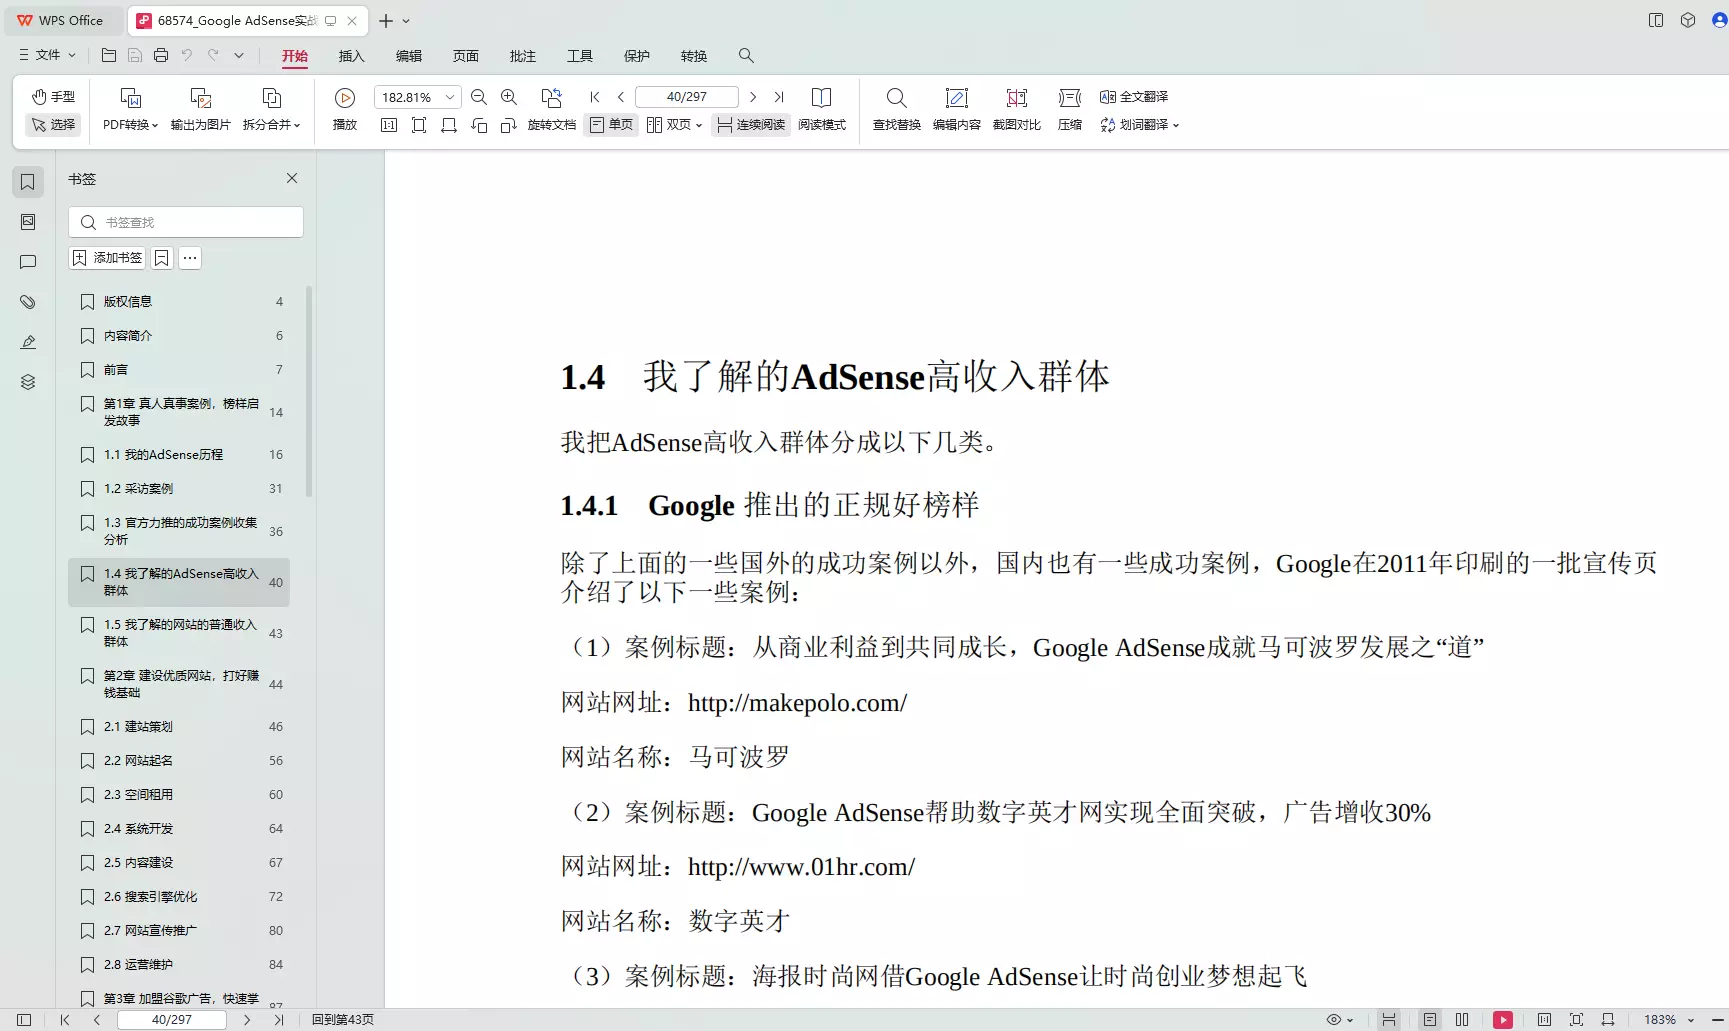1729x1031 pixels.
Task: Toggle 单页 single-page view
Action: pyautogui.click(x=610, y=125)
